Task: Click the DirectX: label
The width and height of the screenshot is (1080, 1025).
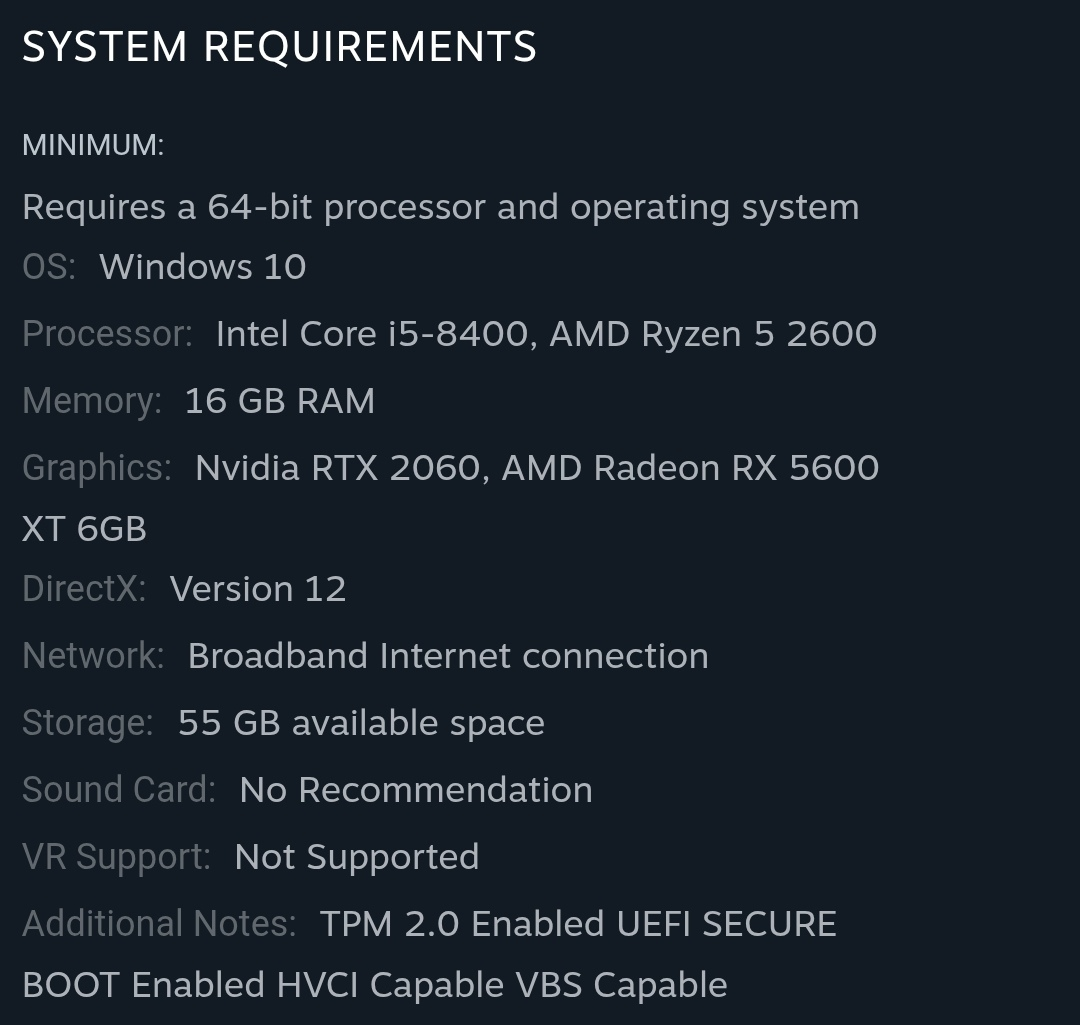Action: [84, 589]
